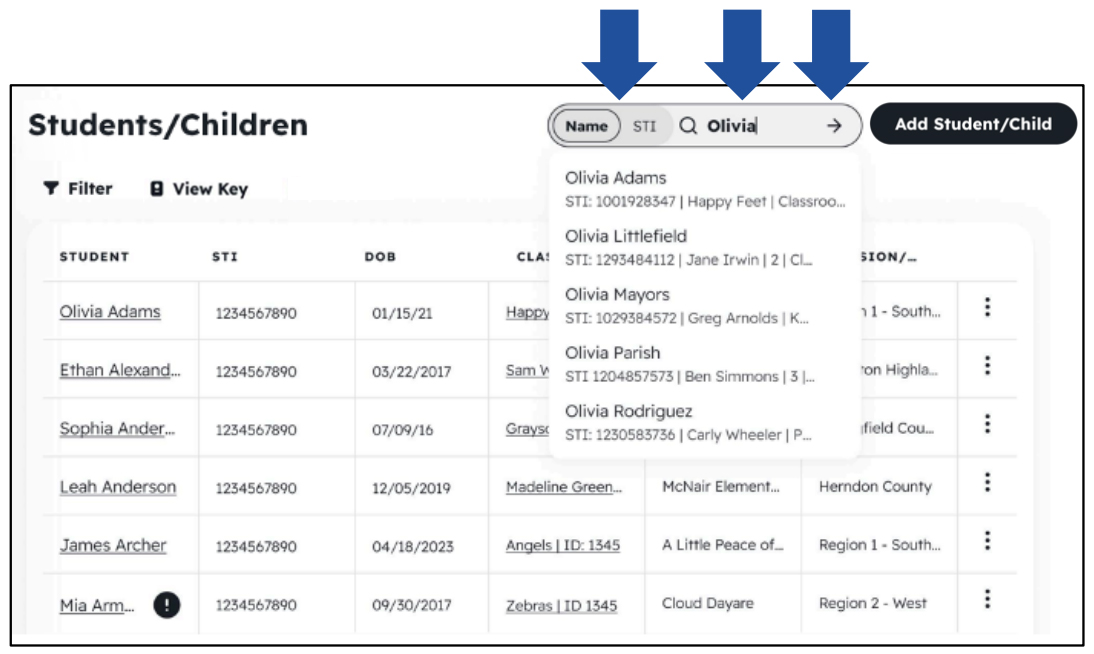1094x654 pixels.
Task: Click Region 1 - South... in James Archer row
Action: [879, 544]
